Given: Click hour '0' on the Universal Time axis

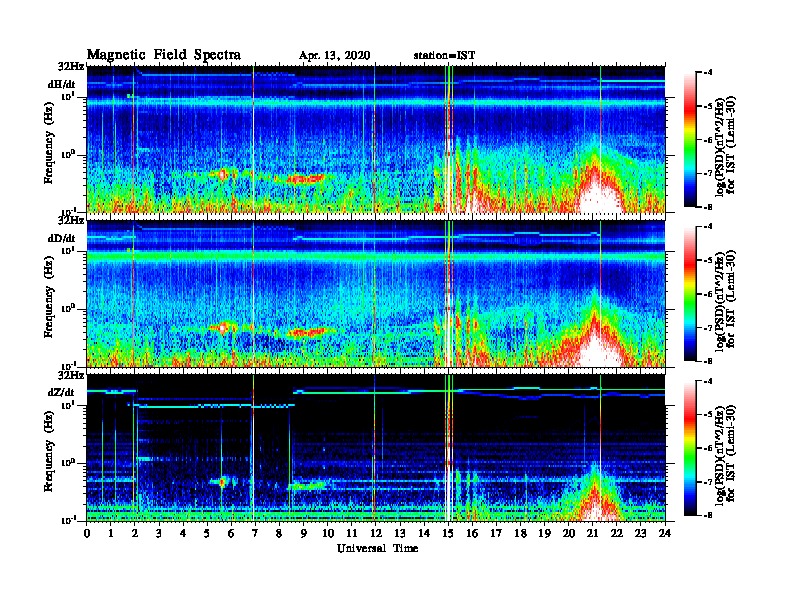Looking at the screenshot, I should click(87, 533).
